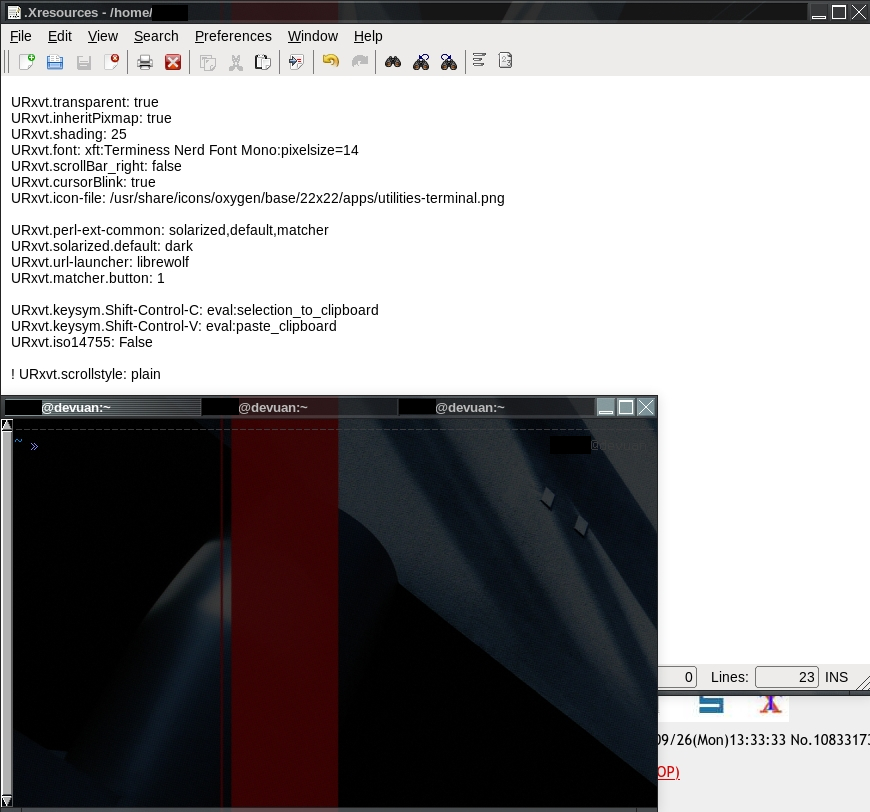The width and height of the screenshot is (870, 812).
Task: Click the post number No.1083317 text
Action: [x=830, y=740]
